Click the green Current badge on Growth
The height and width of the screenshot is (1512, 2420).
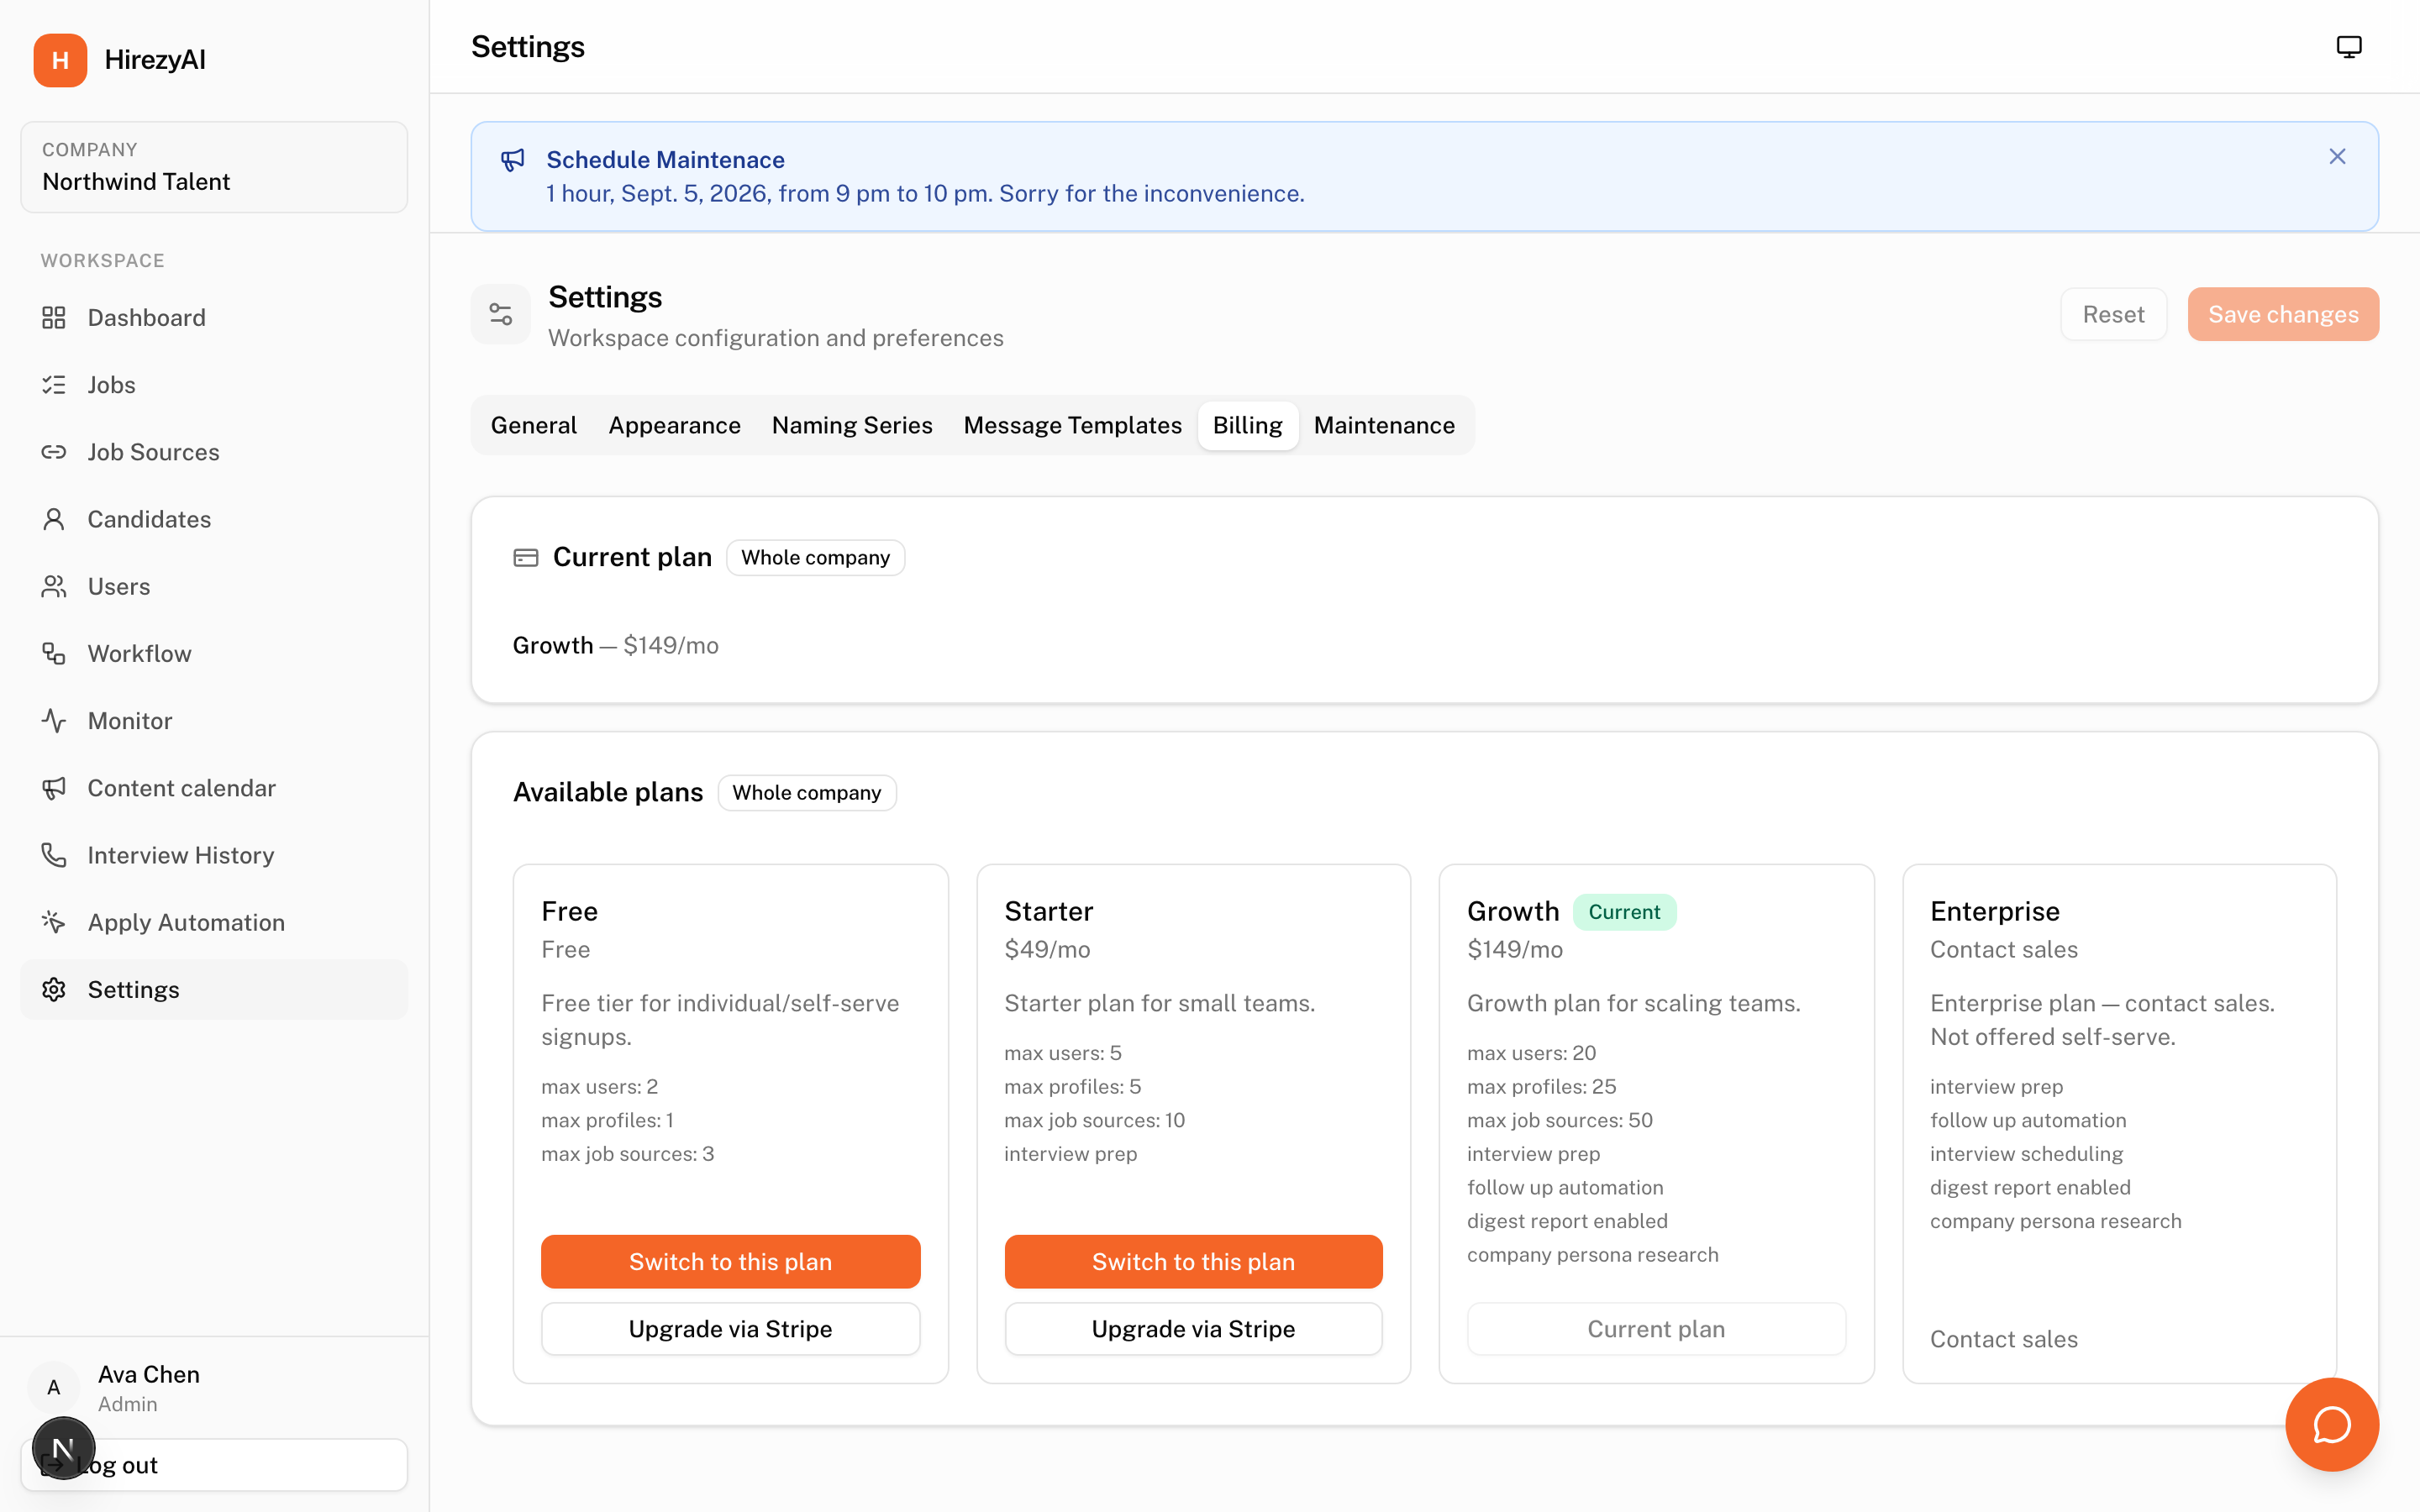coord(1624,912)
